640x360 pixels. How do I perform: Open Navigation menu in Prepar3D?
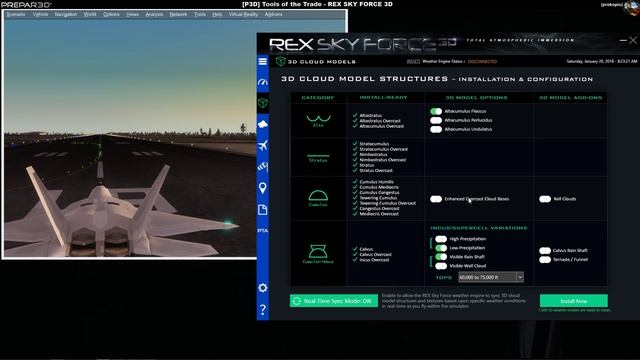click(x=66, y=14)
